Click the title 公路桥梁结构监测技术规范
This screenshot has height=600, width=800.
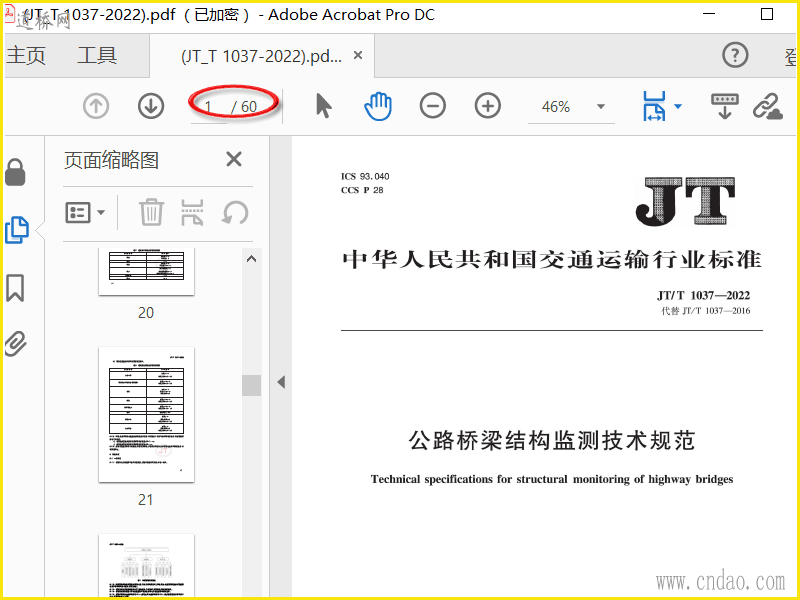pyautogui.click(x=552, y=440)
